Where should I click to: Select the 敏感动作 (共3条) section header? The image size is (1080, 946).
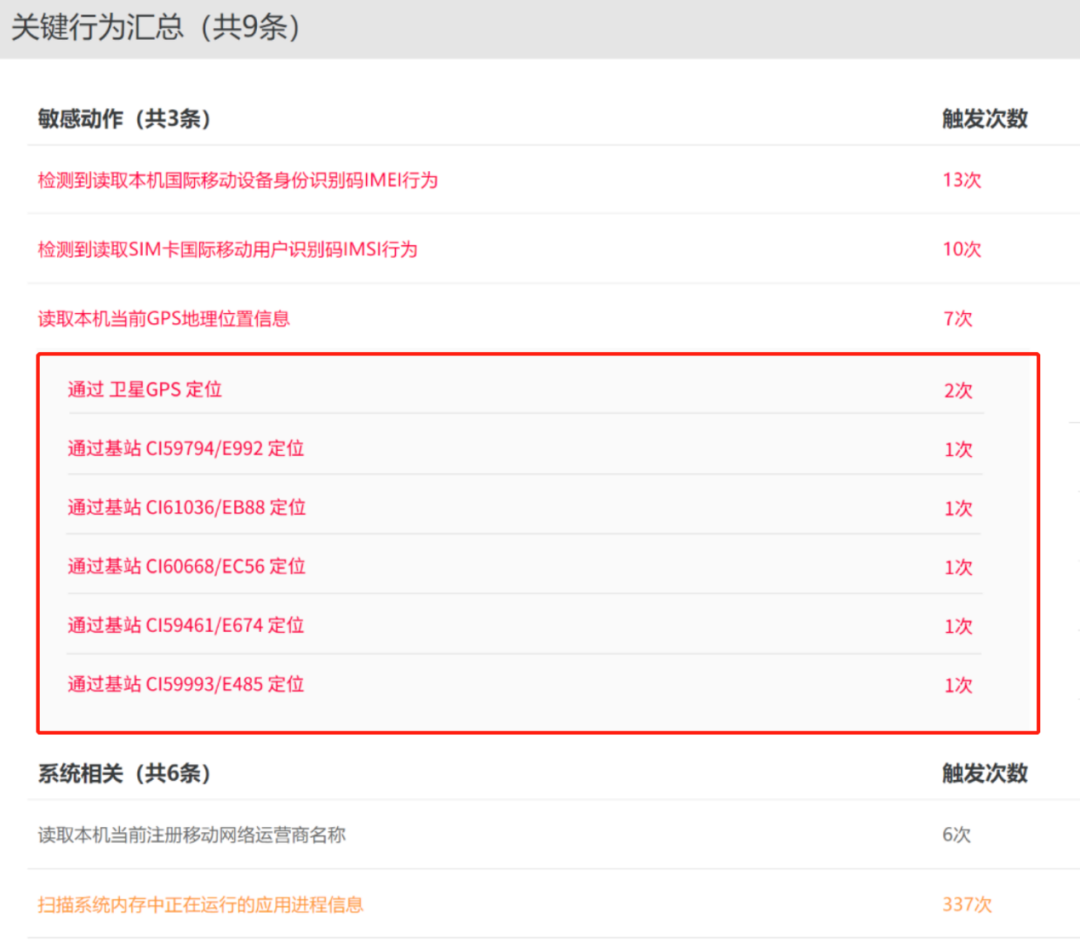(x=124, y=119)
